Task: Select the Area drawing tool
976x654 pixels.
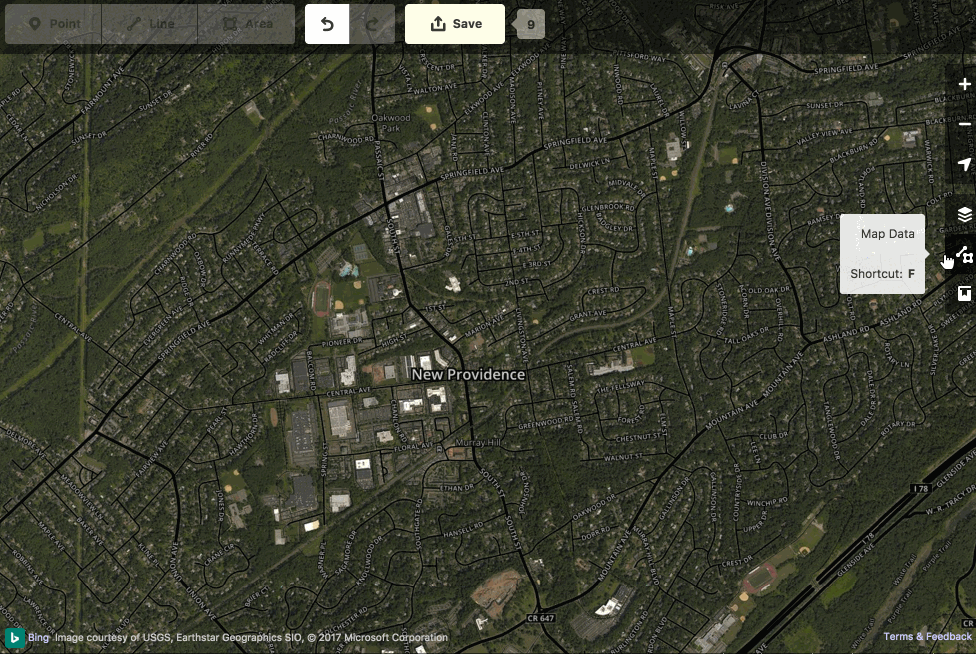Action: pos(246,23)
